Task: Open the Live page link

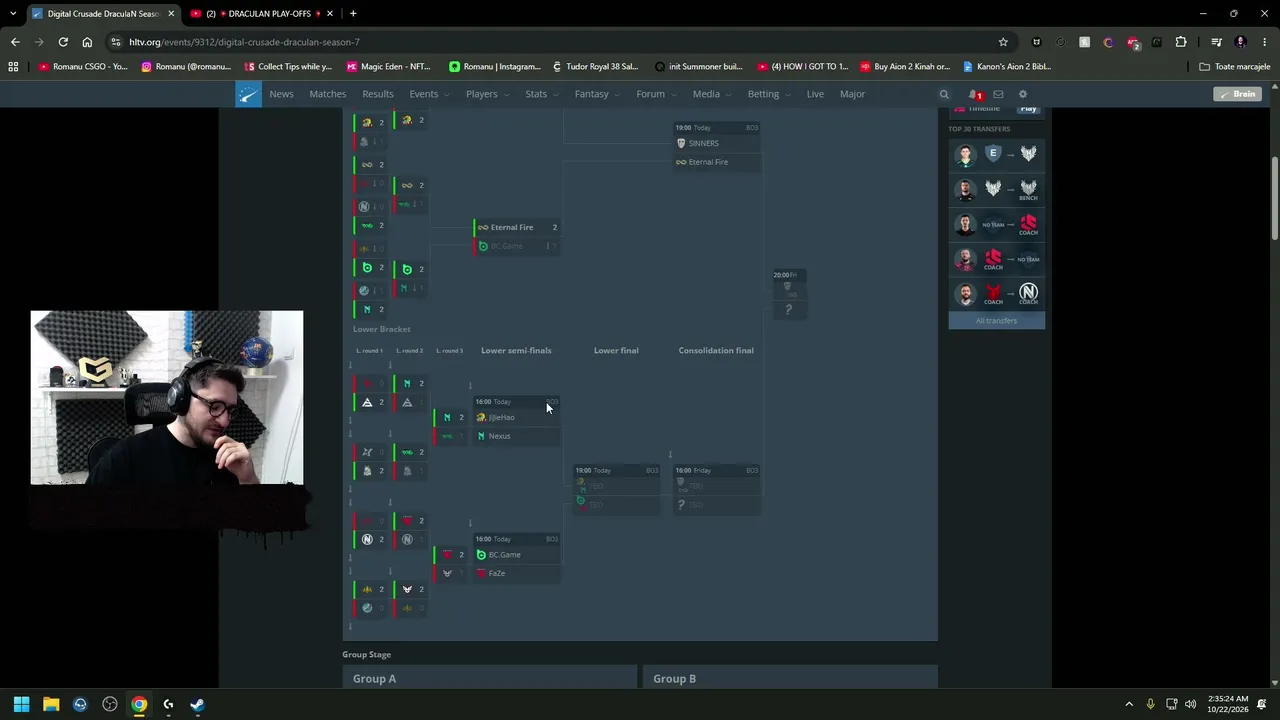Action: (815, 94)
